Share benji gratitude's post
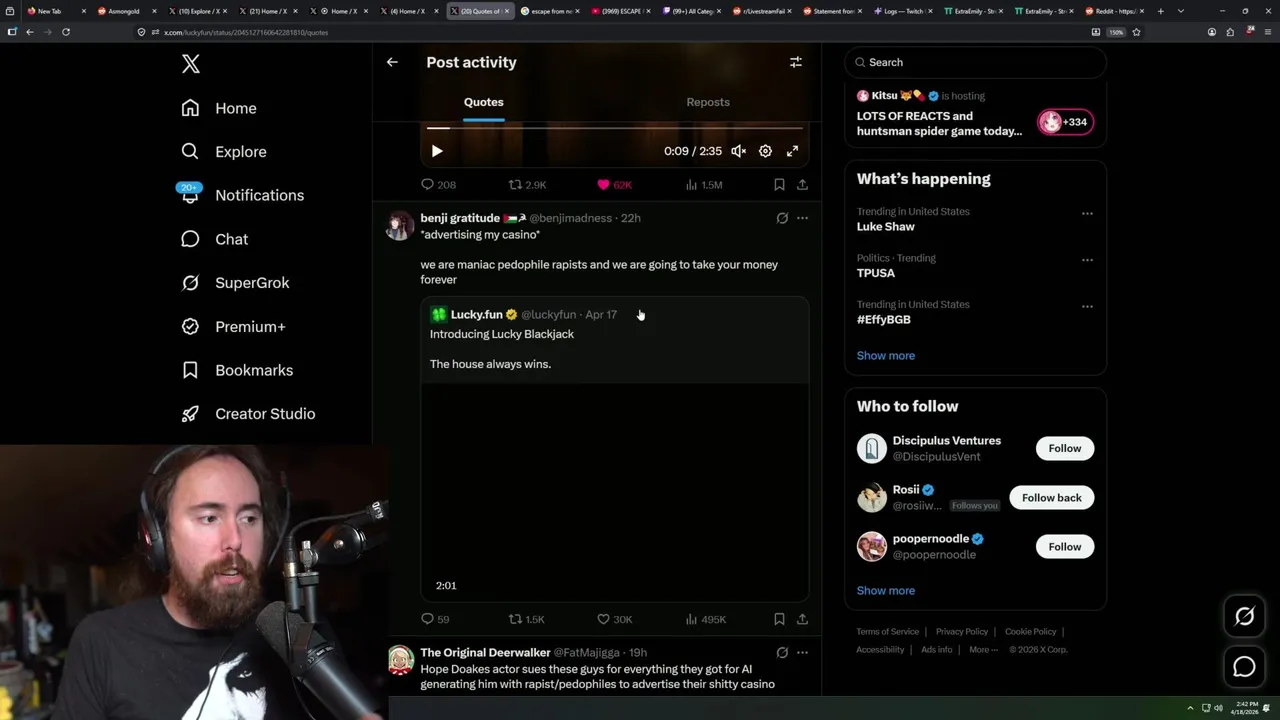 802,620
